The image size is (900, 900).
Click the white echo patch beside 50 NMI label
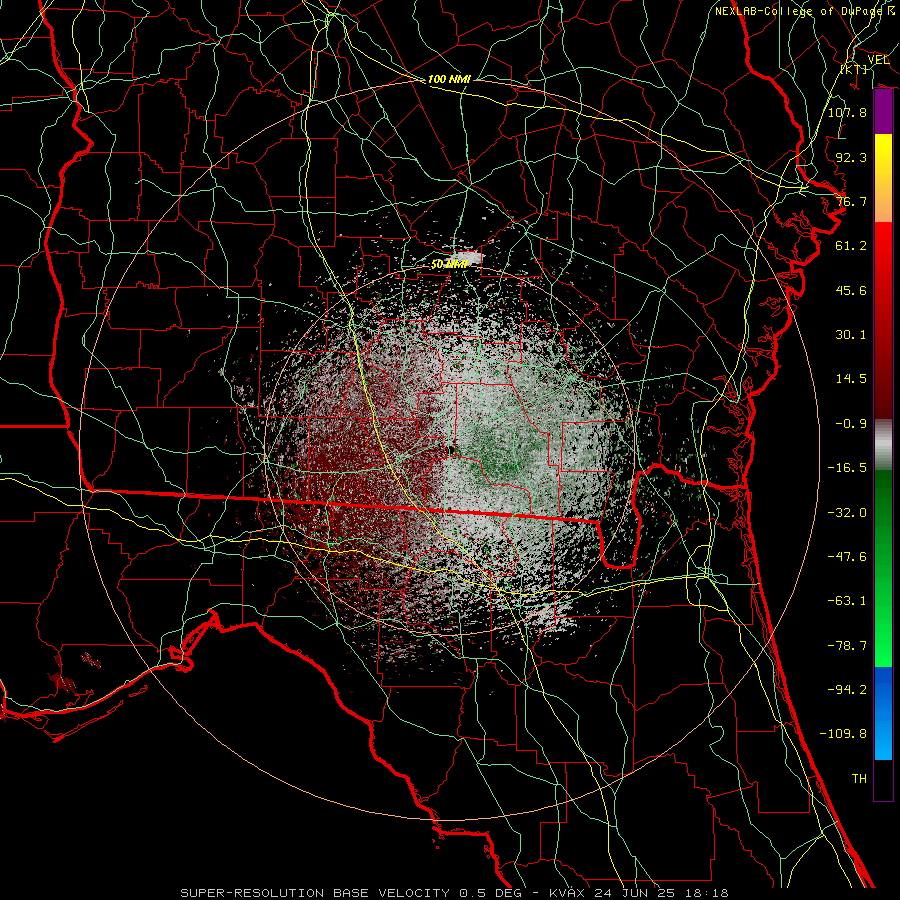click(x=467, y=257)
